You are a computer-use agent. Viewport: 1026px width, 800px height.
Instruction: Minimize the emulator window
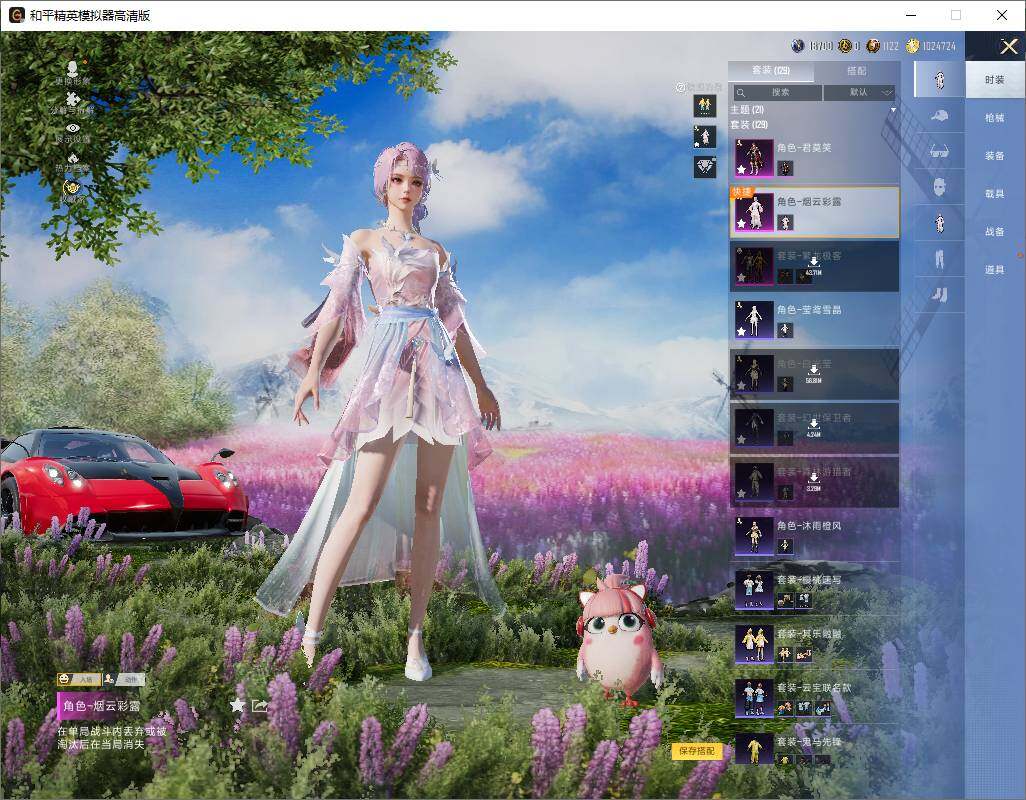tap(911, 15)
